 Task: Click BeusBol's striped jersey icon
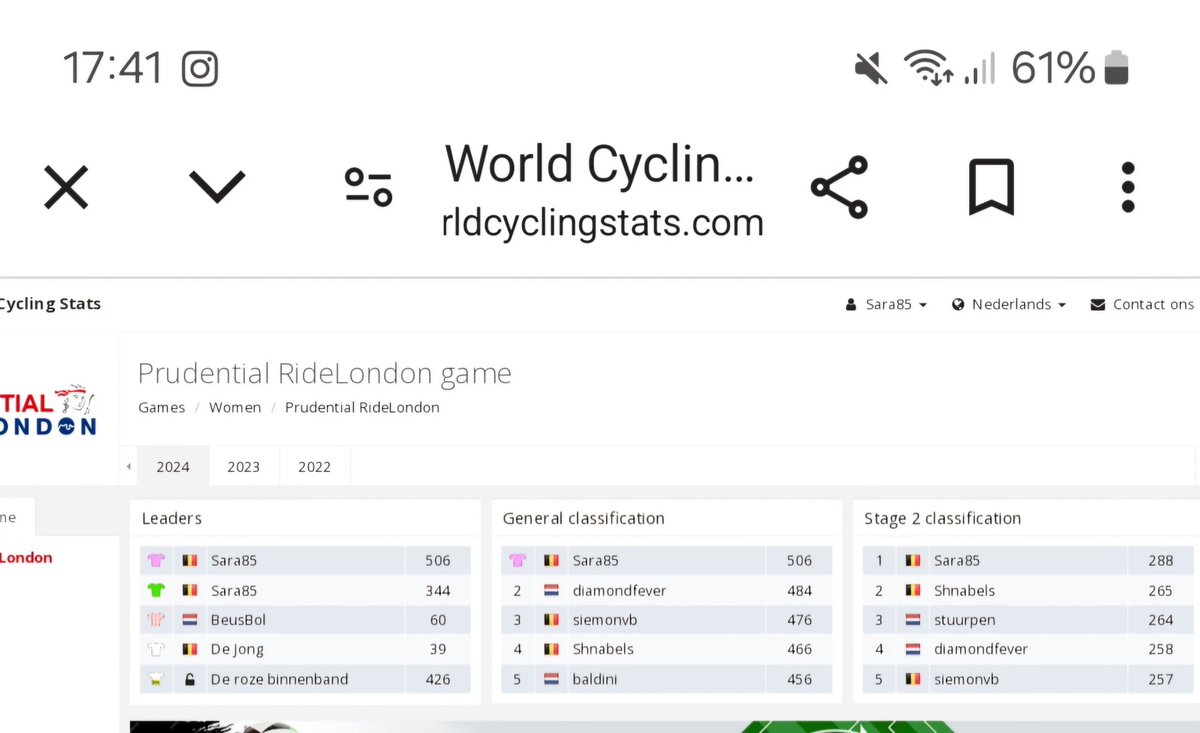[x=156, y=620]
